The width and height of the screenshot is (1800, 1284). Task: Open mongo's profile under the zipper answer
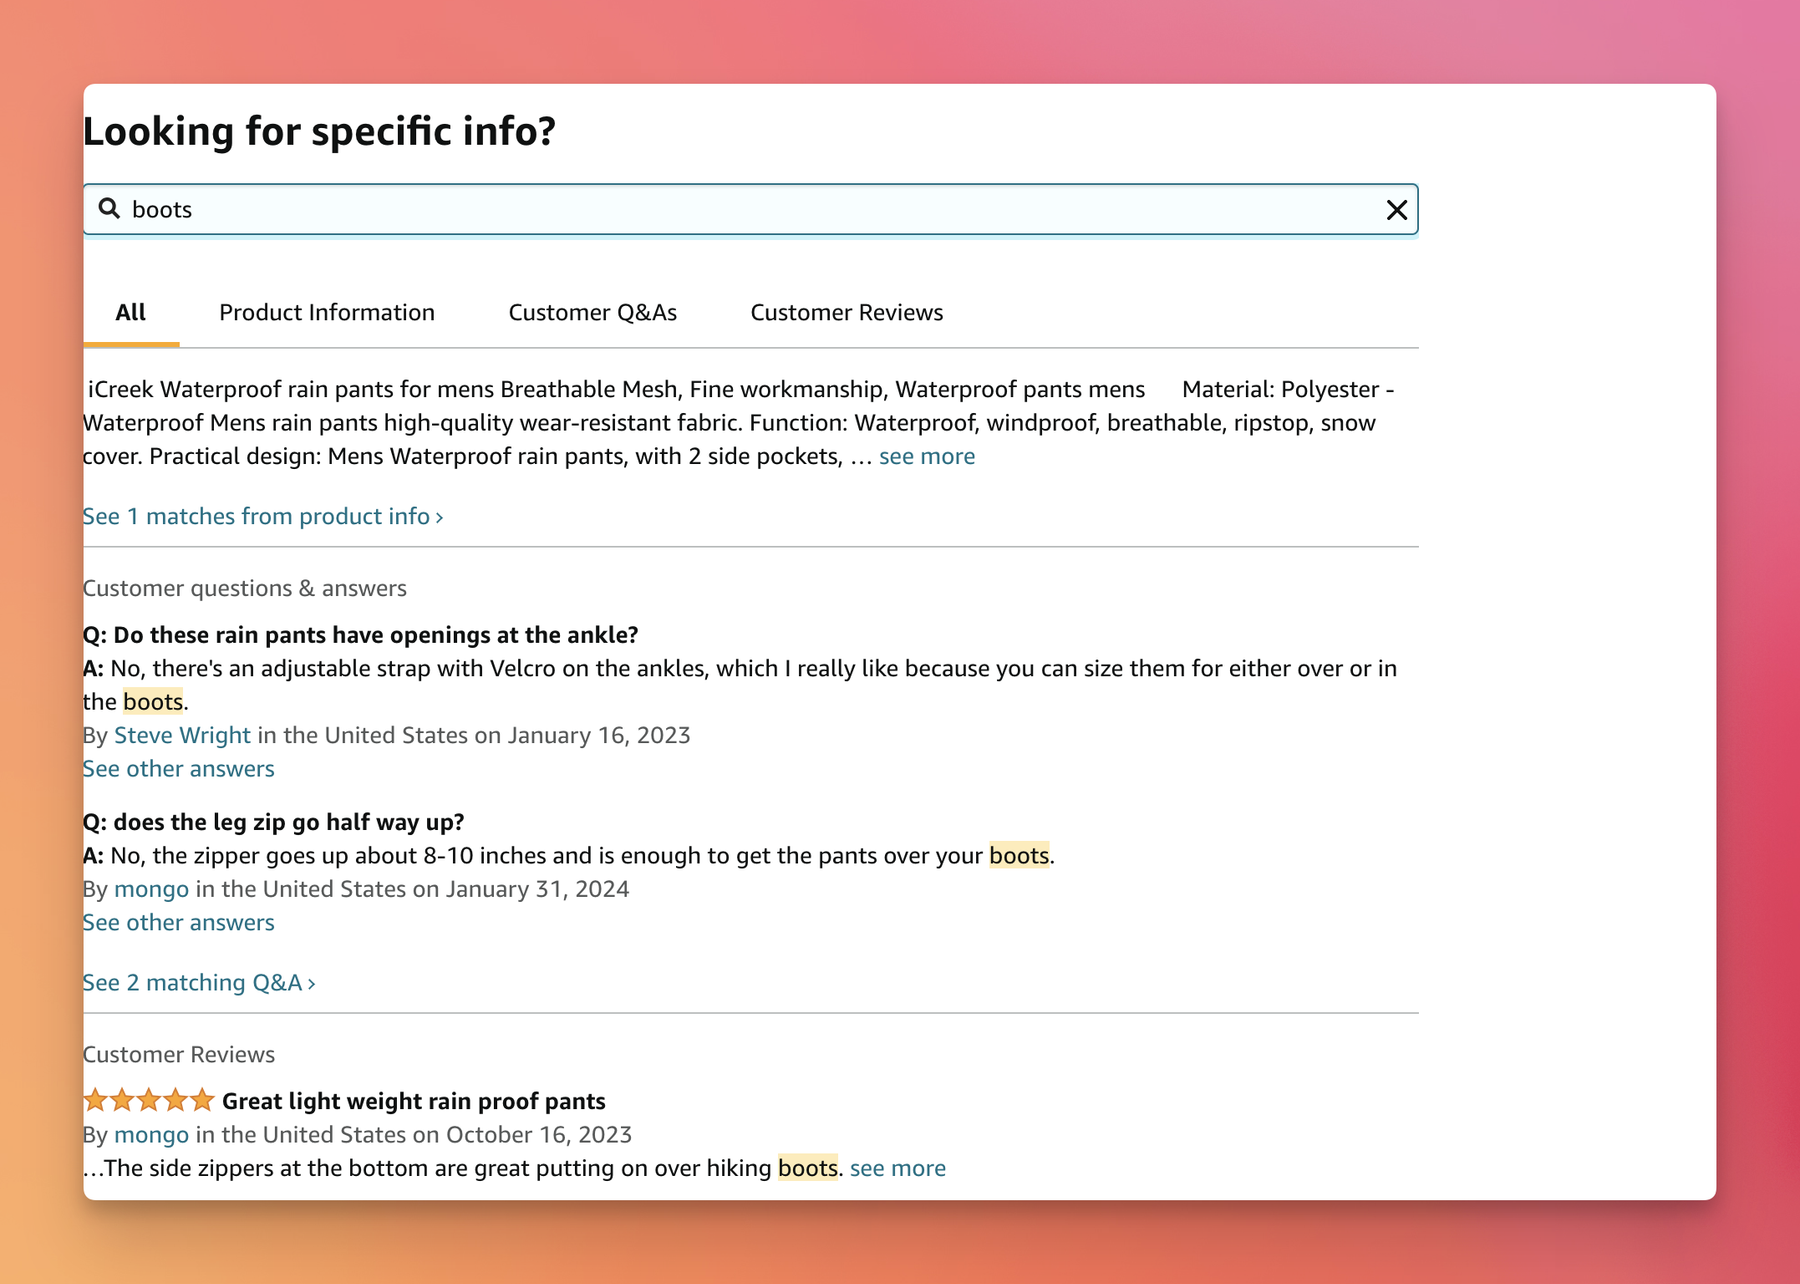(x=152, y=888)
